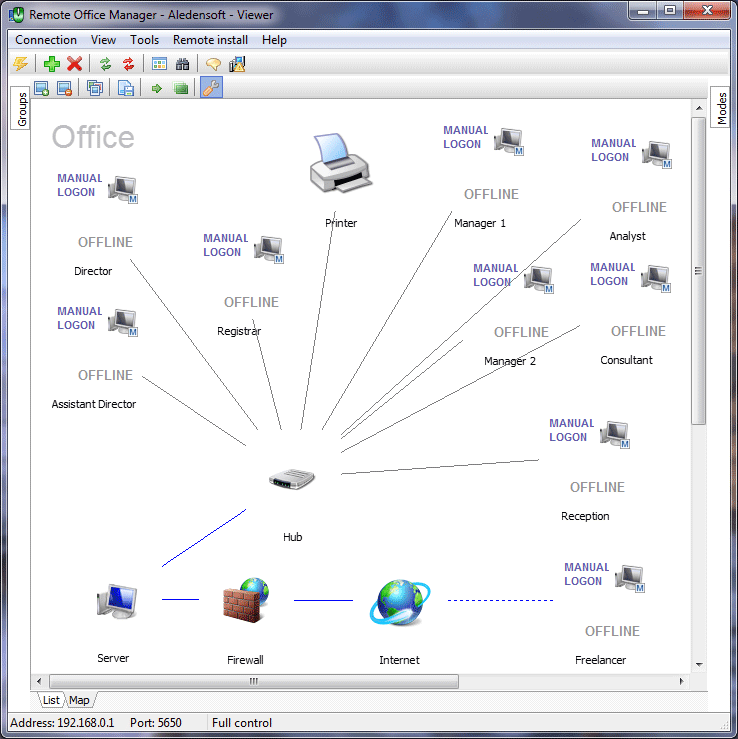Click the green arrows refresh icon
The width and height of the screenshot is (738, 739).
[106, 64]
